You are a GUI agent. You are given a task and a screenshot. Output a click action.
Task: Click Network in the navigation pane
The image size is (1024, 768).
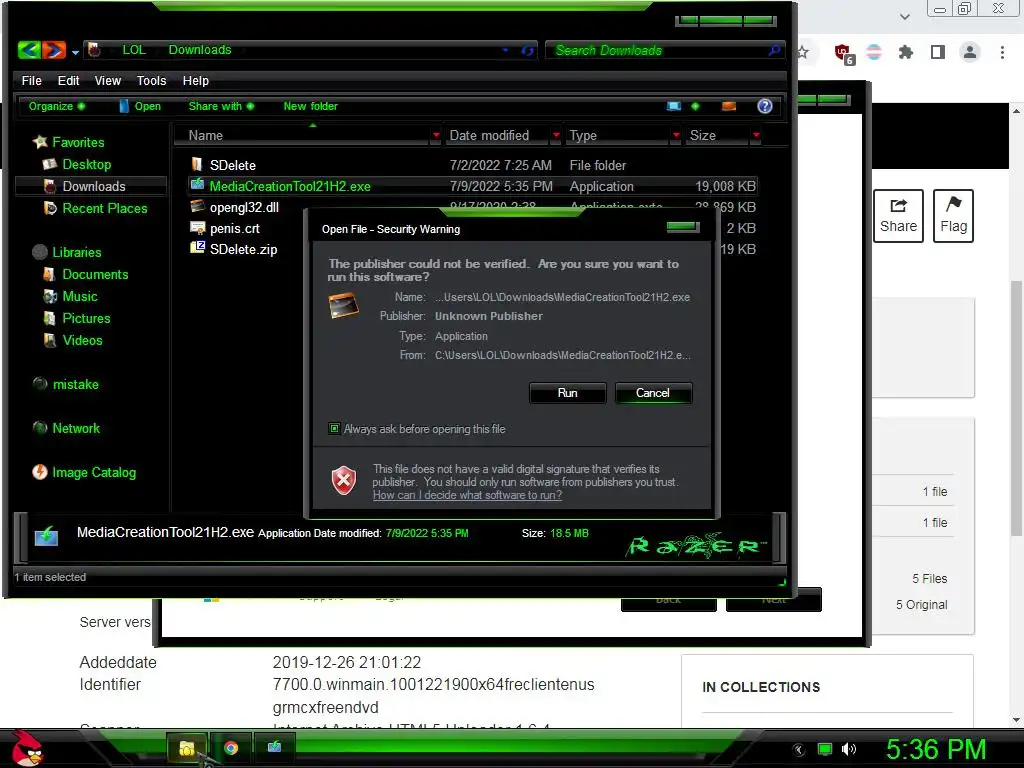pos(76,428)
